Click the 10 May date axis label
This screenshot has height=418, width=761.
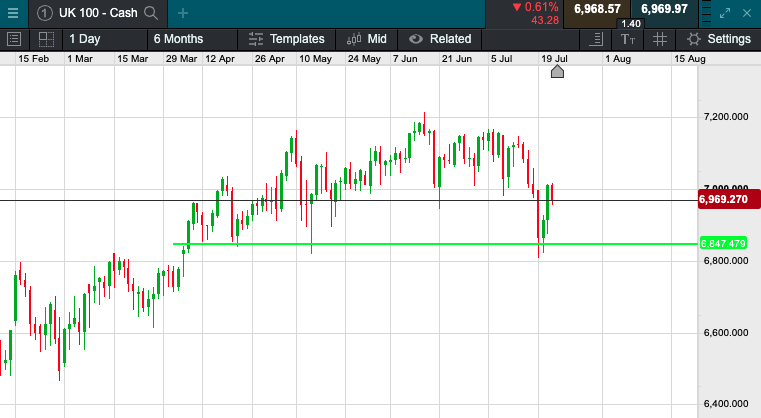(315, 59)
